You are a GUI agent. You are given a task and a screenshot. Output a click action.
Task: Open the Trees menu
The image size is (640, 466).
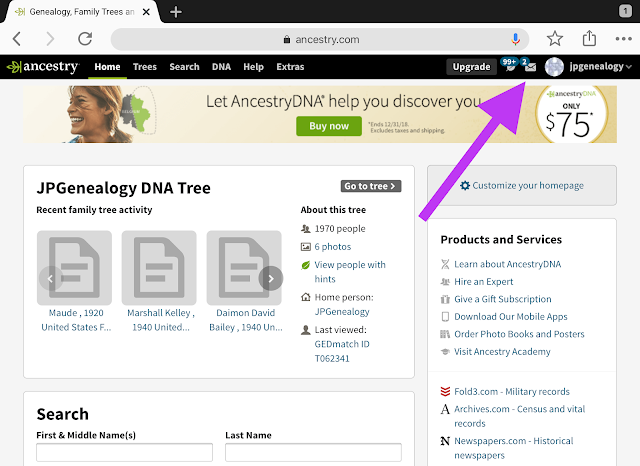[144, 67]
